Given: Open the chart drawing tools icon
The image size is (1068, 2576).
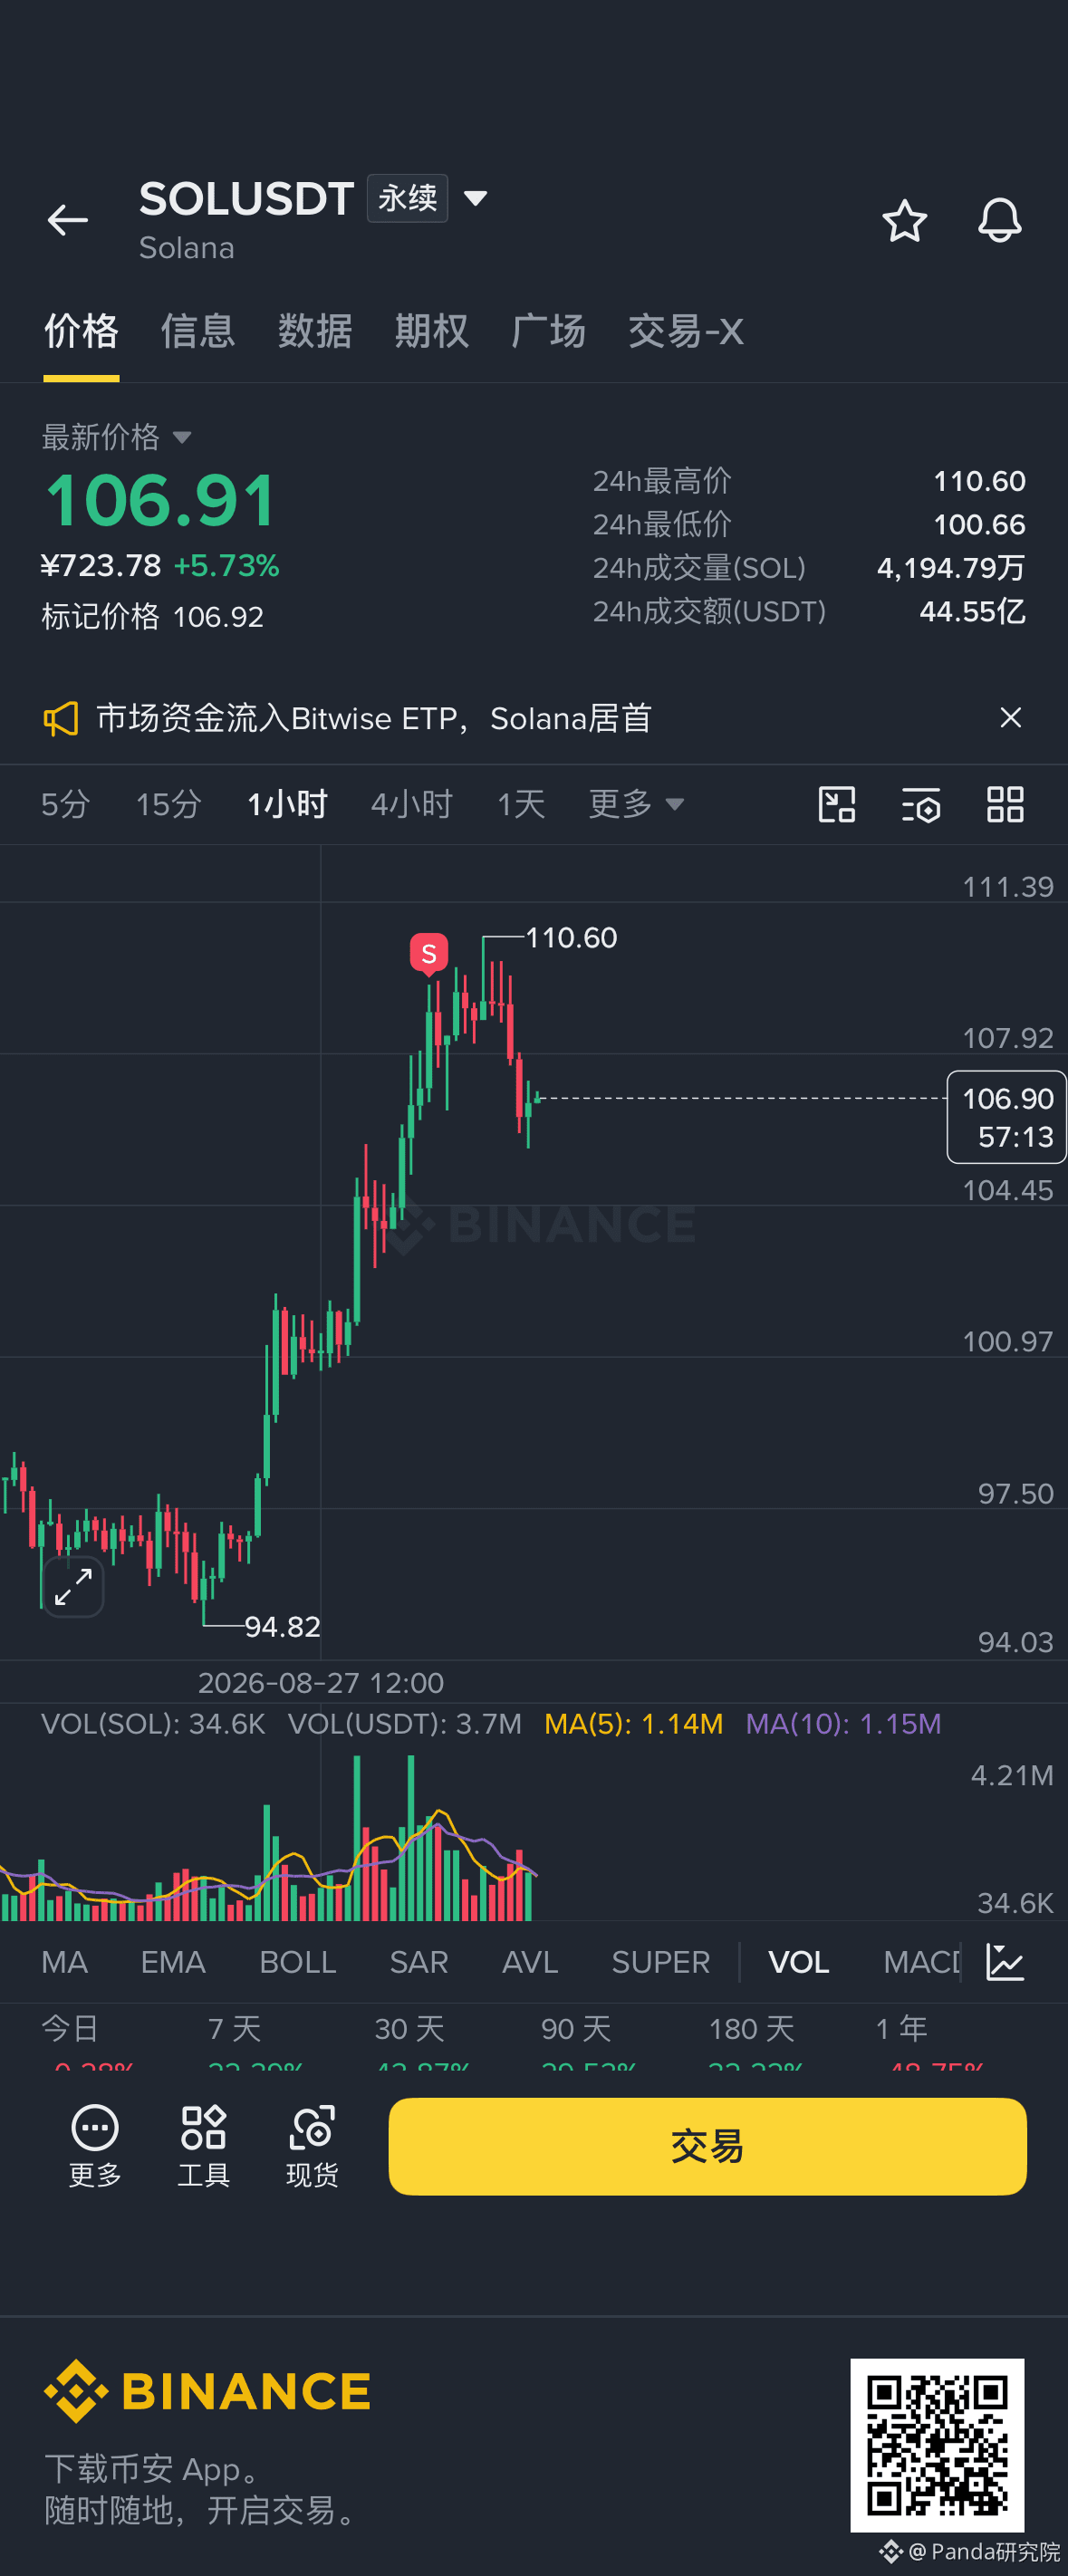Looking at the screenshot, I should click(836, 804).
